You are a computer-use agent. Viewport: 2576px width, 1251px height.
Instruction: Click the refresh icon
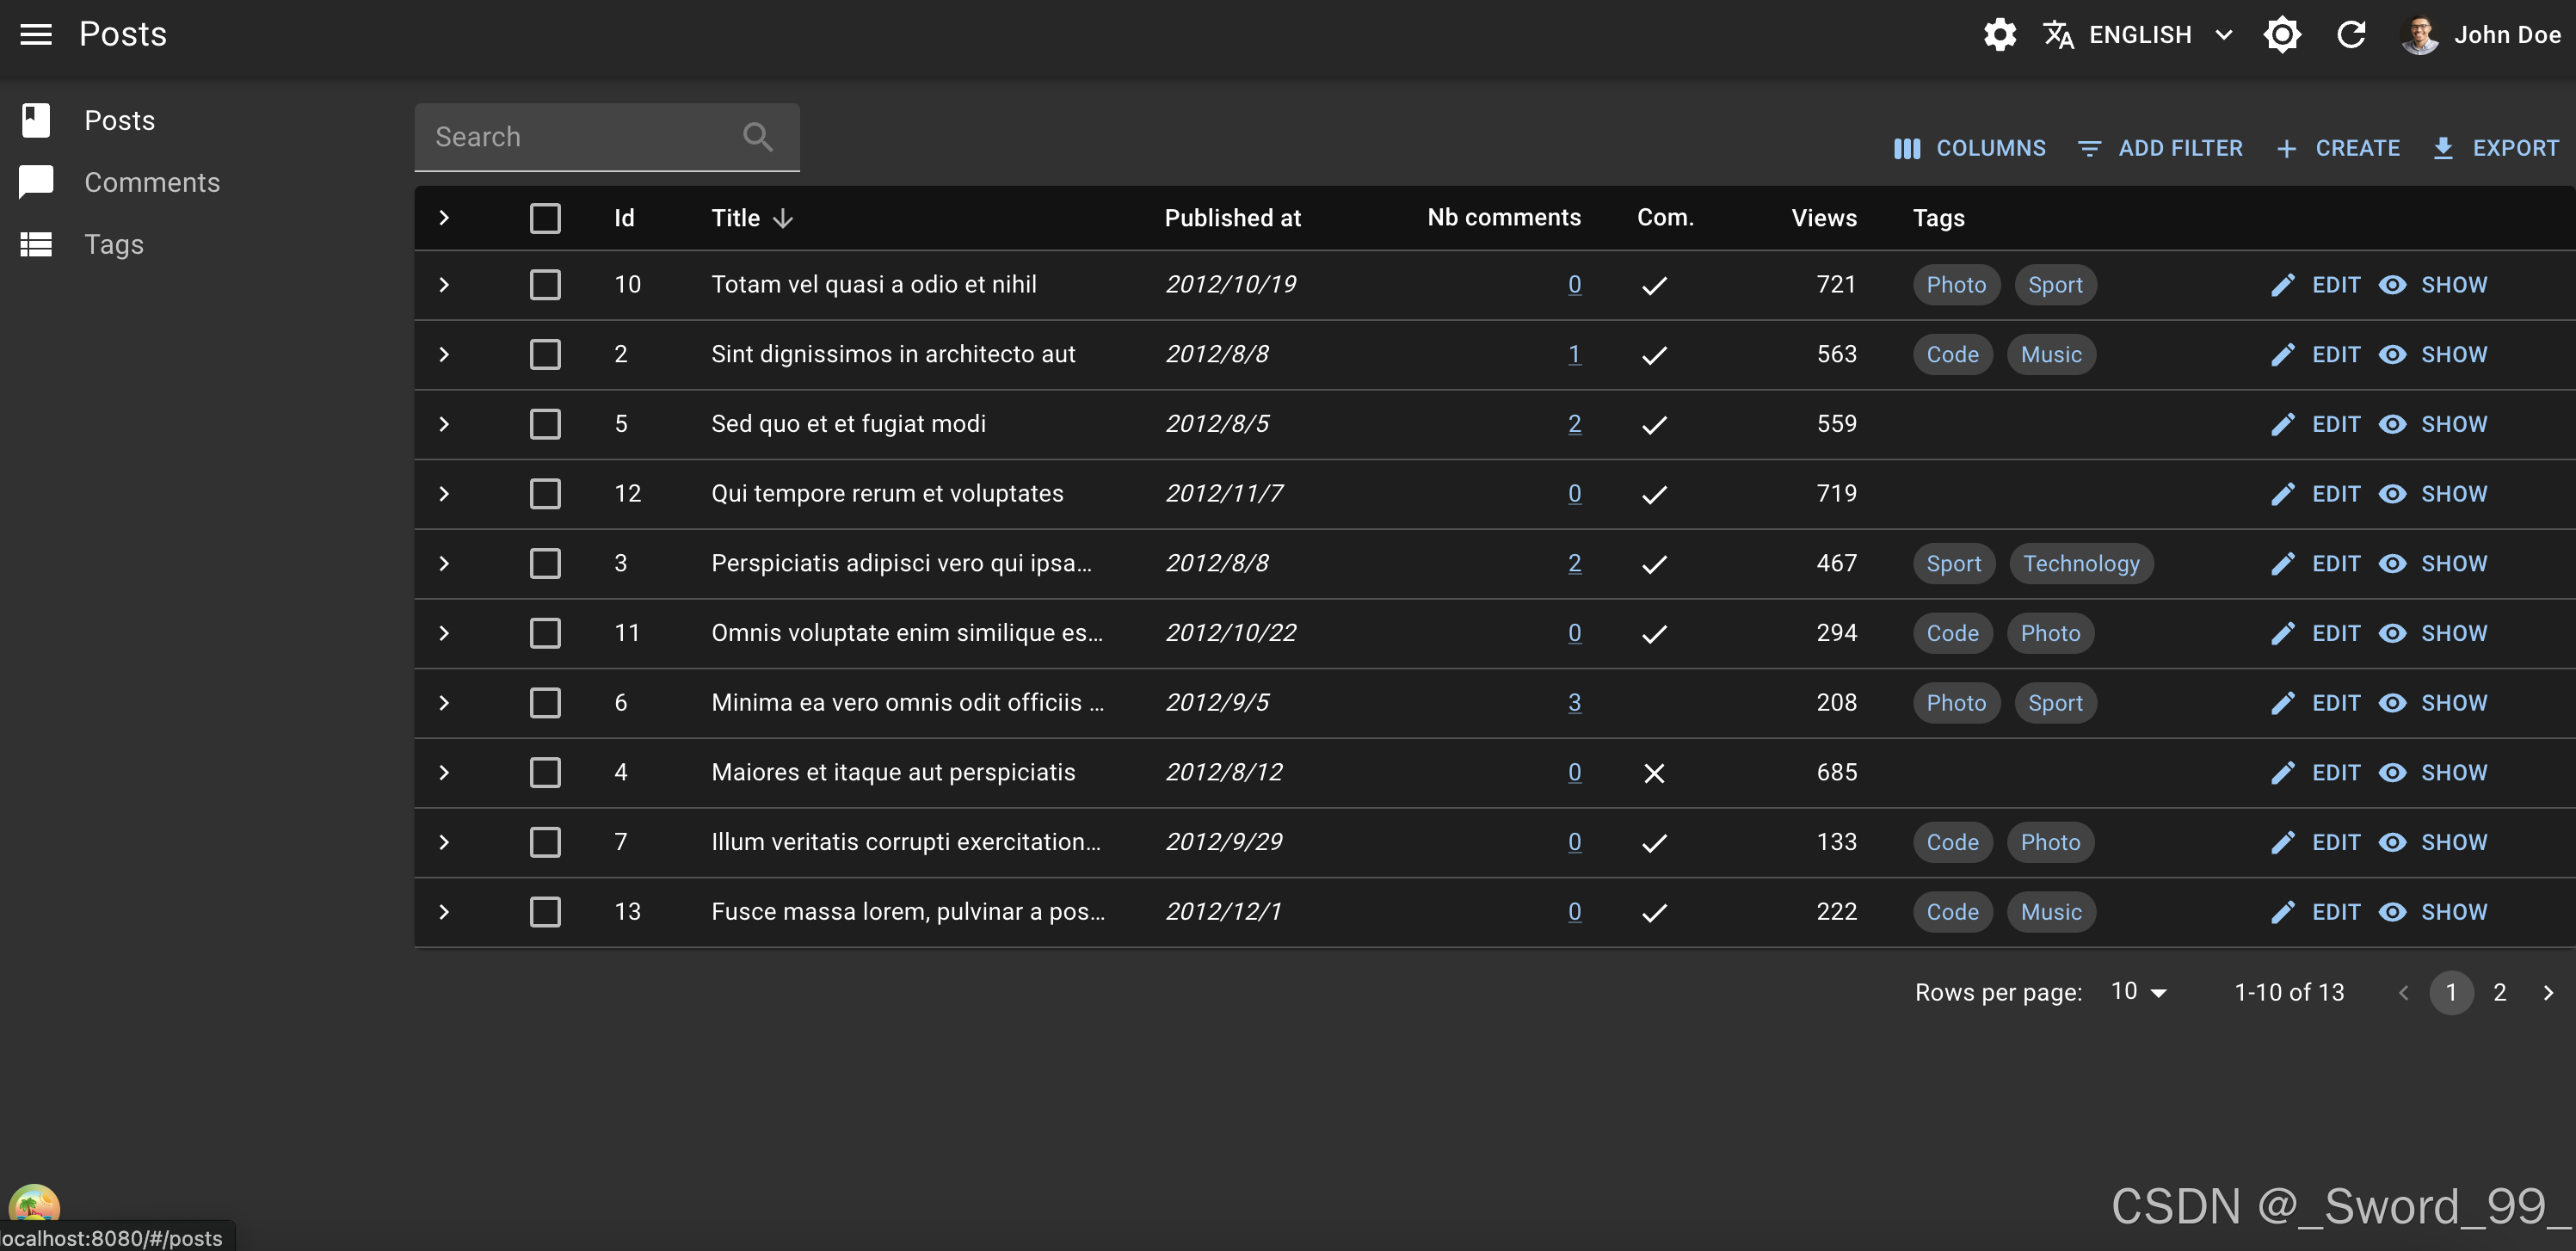click(2351, 35)
